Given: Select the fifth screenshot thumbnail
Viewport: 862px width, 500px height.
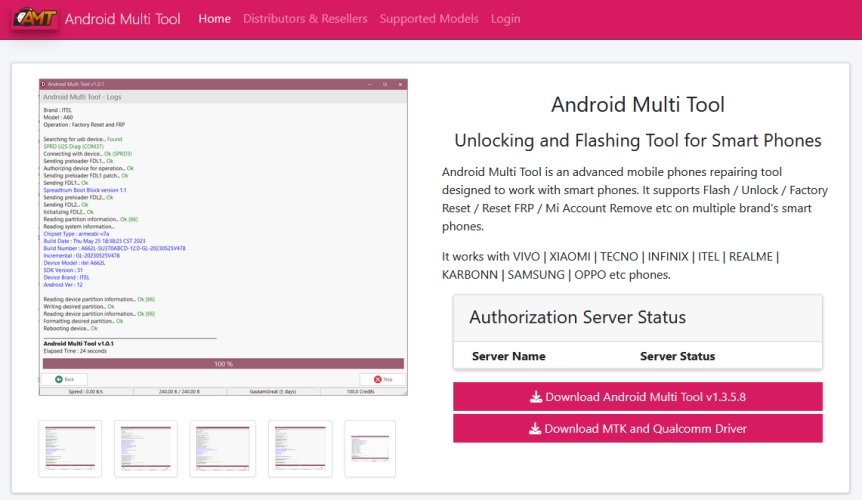Looking at the screenshot, I should point(370,449).
